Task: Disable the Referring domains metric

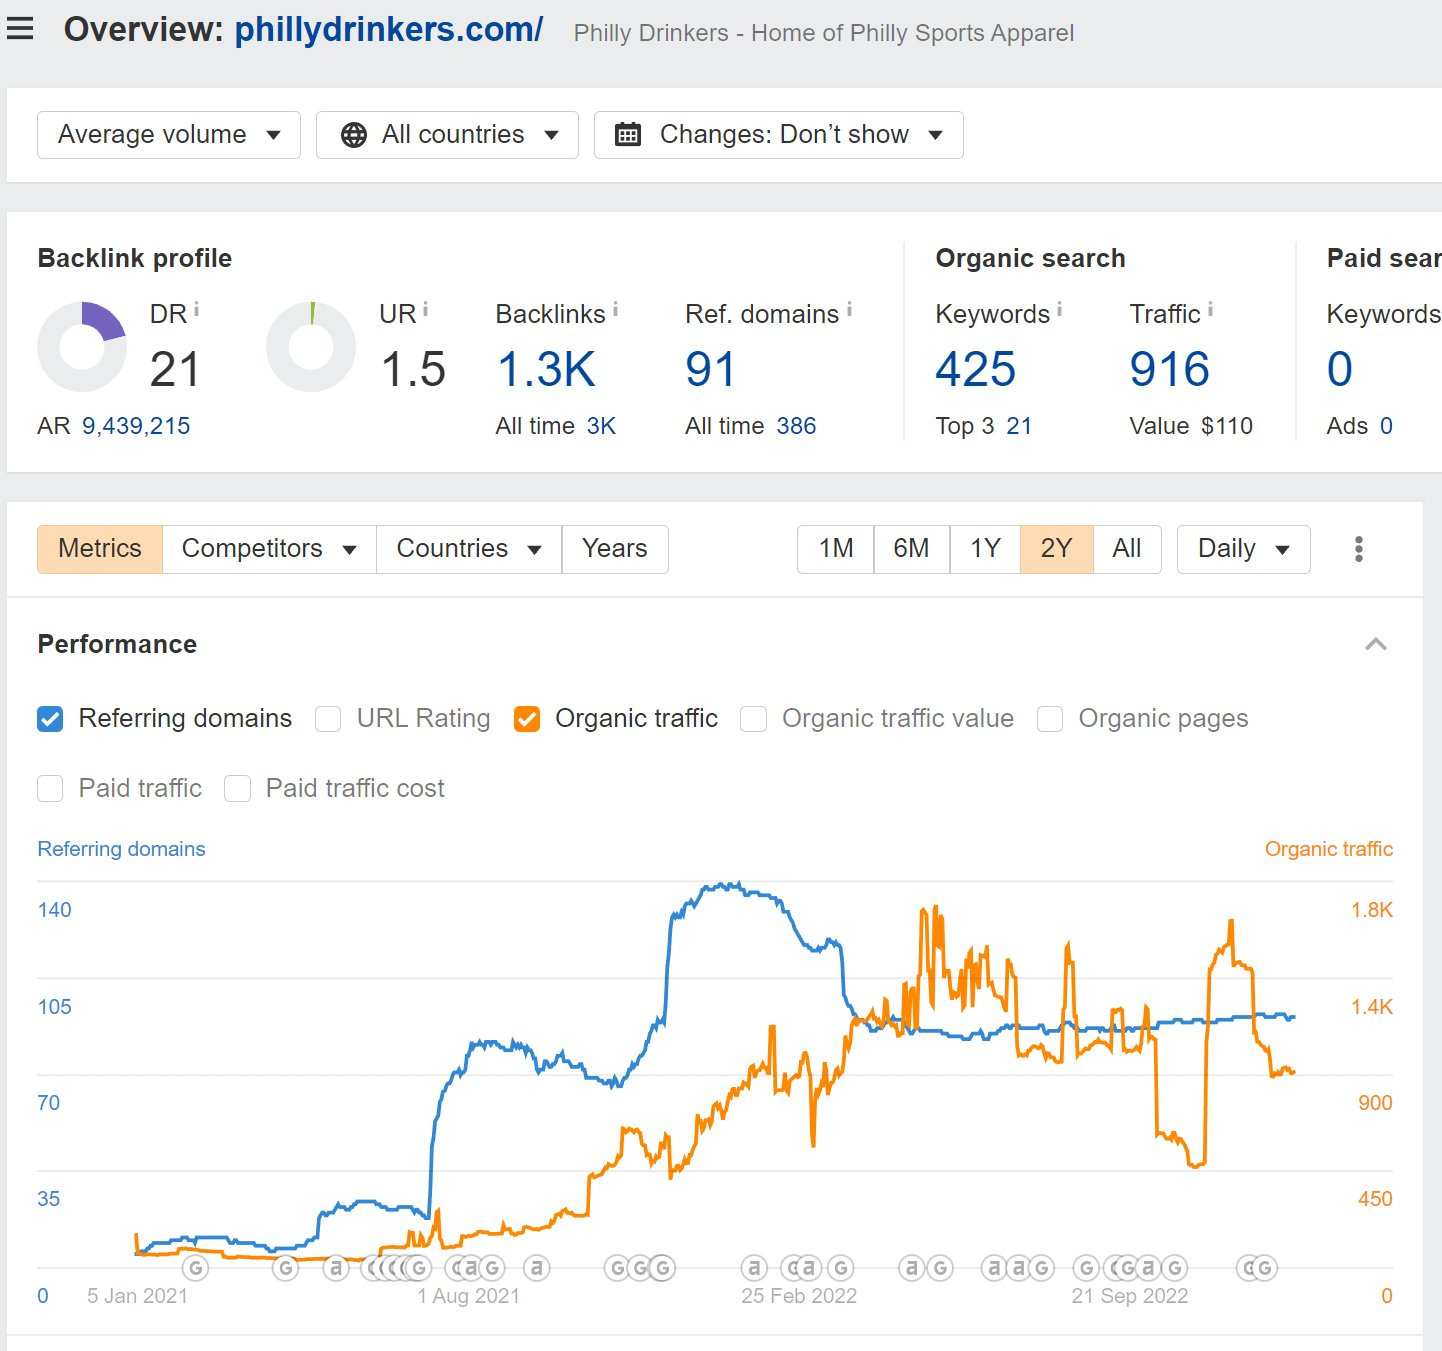Action: (x=50, y=718)
